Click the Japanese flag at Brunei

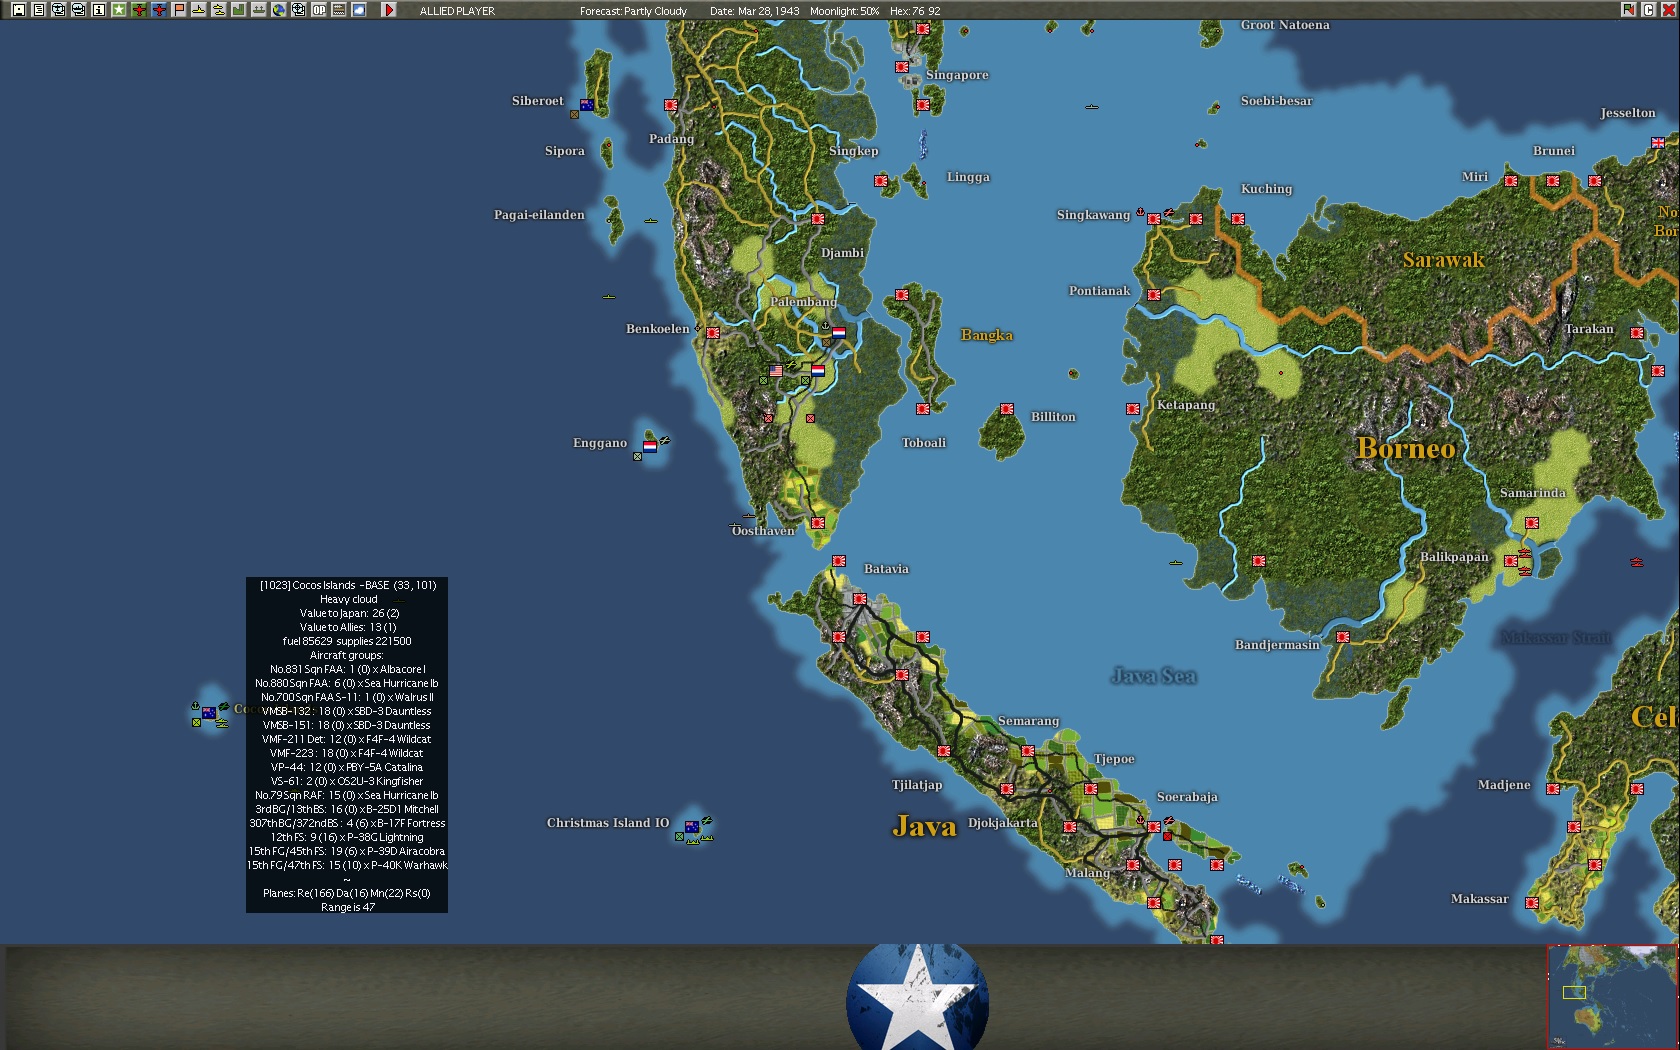pos(1553,180)
